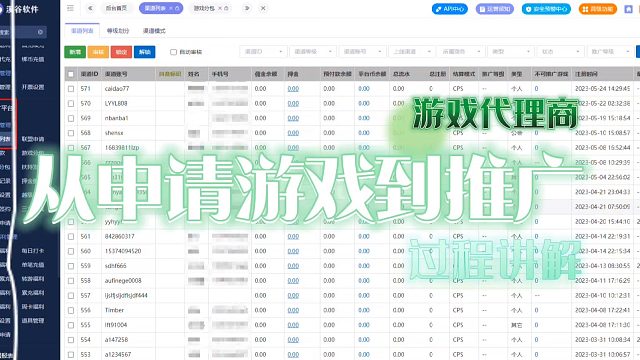Click account name sdtif666
The height and width of the screenshot is (360, 640).
[x=116, y=266]
